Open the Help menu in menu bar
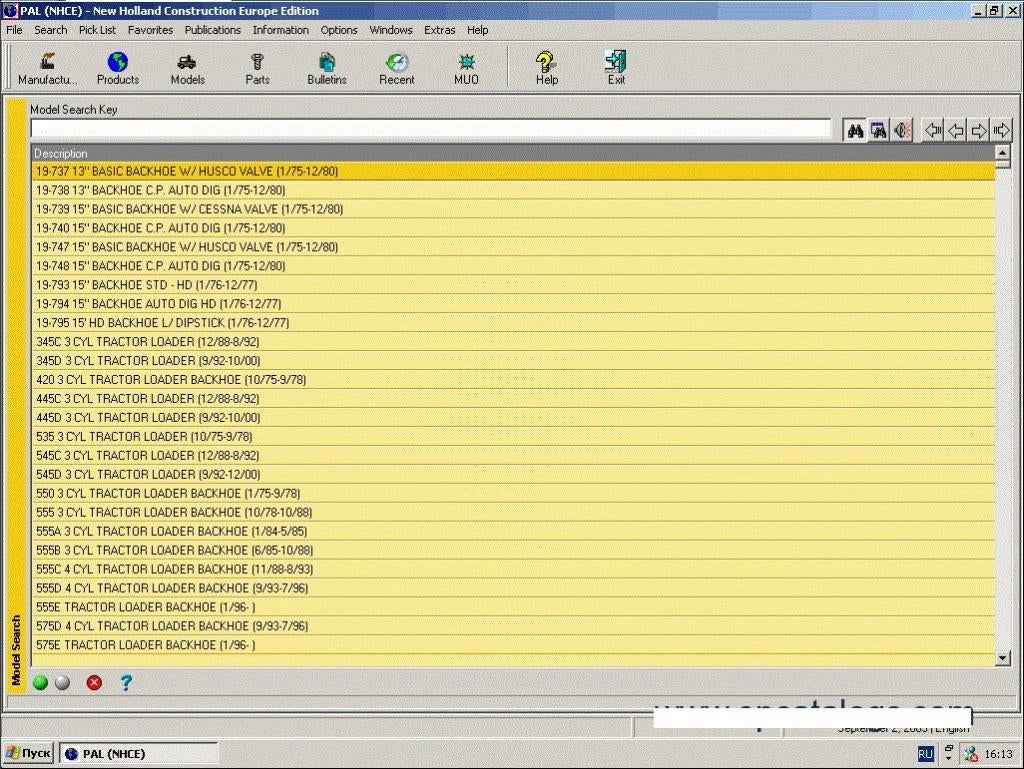The image size is (1024, 769). (x=477, y=30)
